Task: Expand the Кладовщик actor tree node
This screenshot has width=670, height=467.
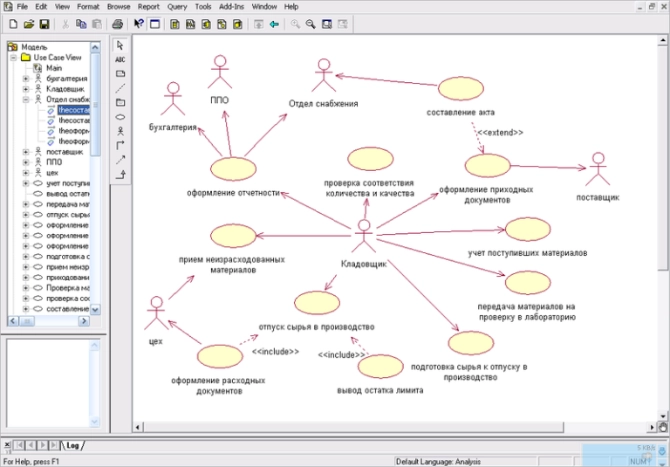Action: tap(26, 89)
